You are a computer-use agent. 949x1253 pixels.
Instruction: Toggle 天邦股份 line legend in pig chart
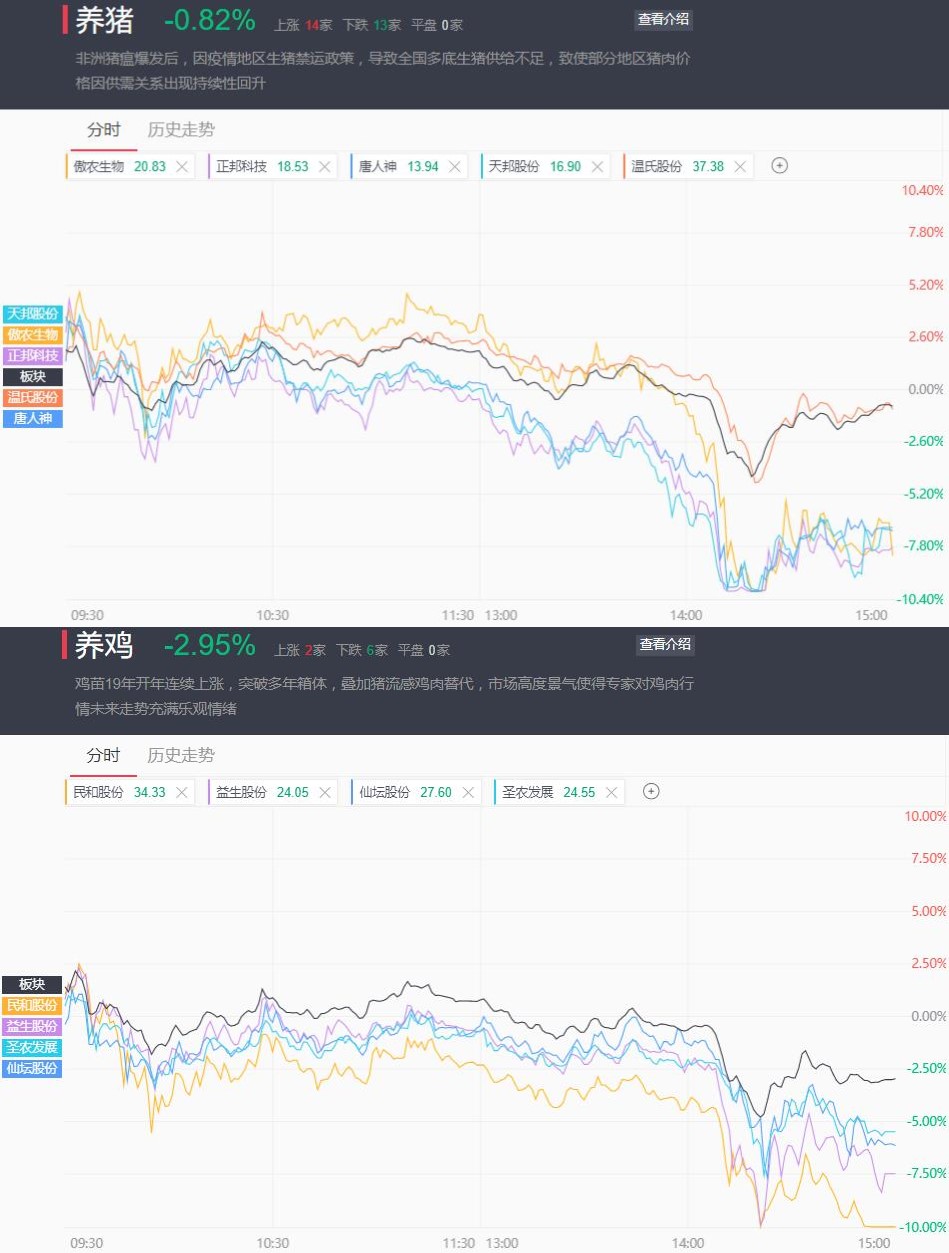pos(33,314)
